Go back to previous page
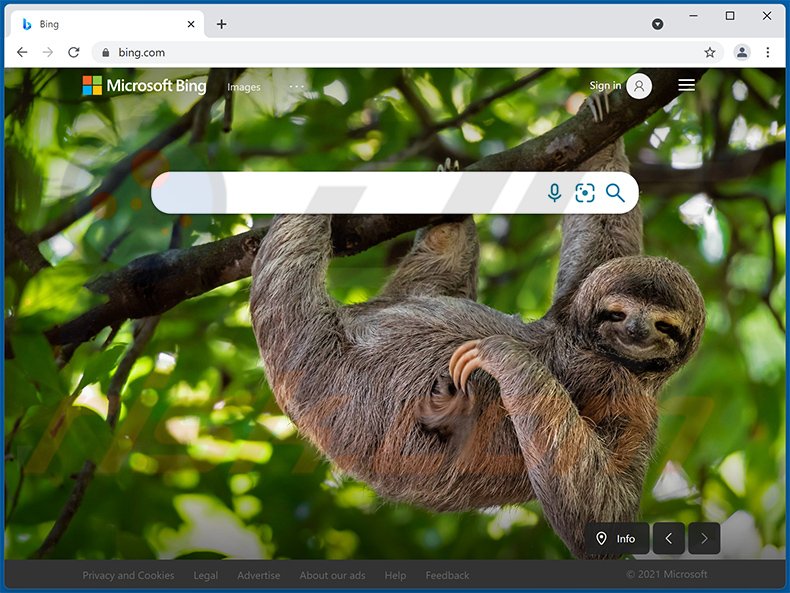790x593 pixels. (22, 52)
